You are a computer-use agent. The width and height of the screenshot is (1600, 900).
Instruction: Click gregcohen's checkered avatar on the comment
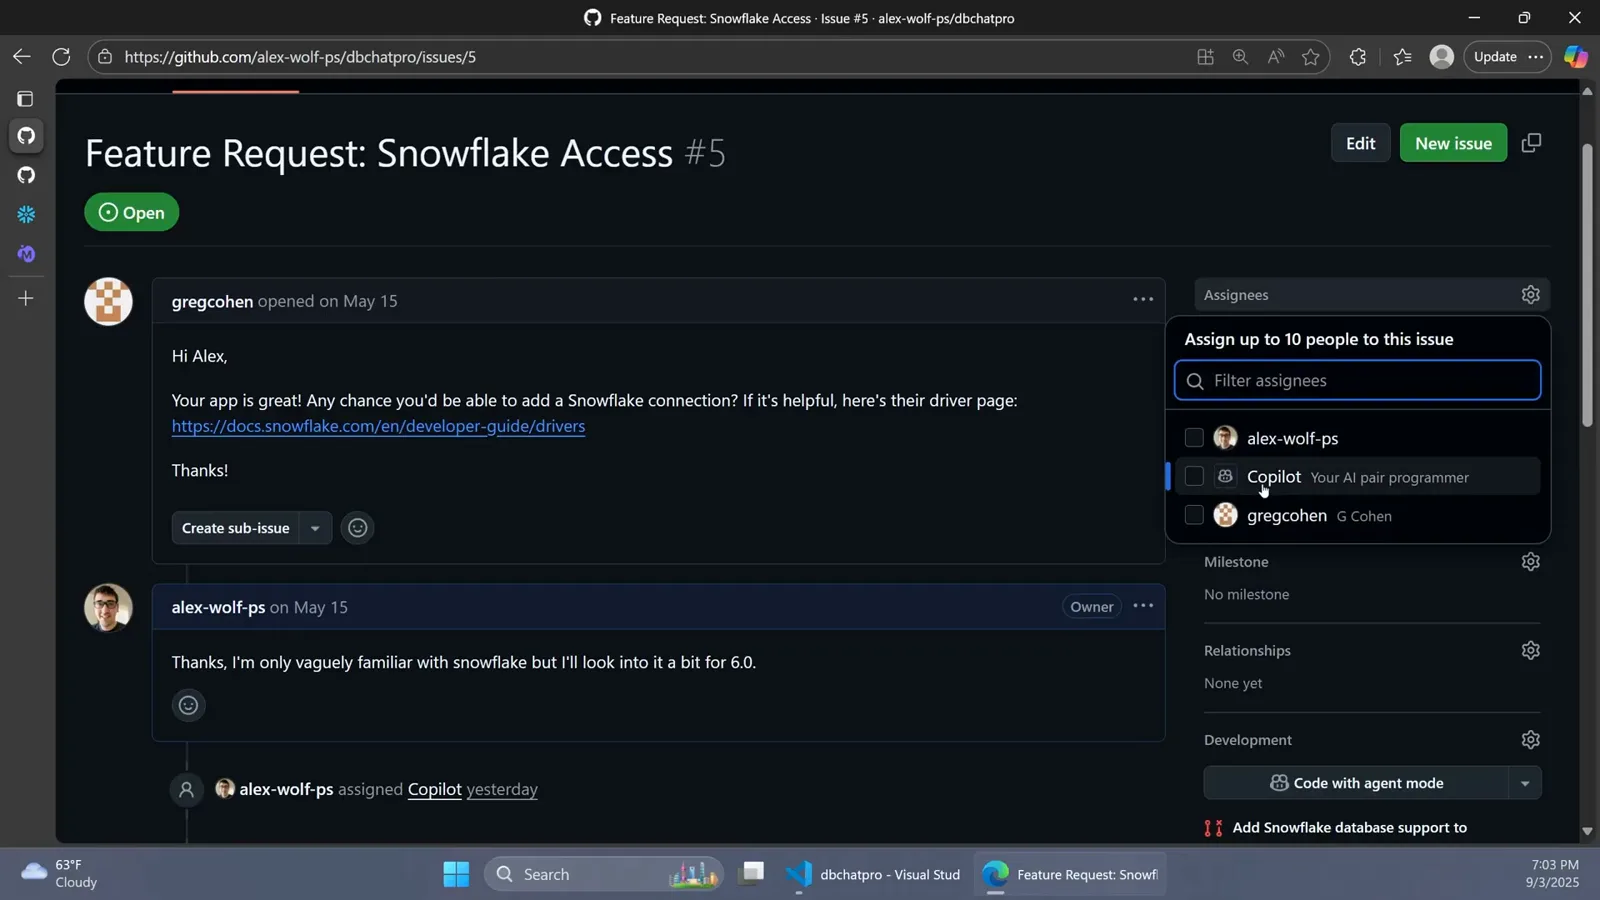pyautogui.click(x=108, y=301)
